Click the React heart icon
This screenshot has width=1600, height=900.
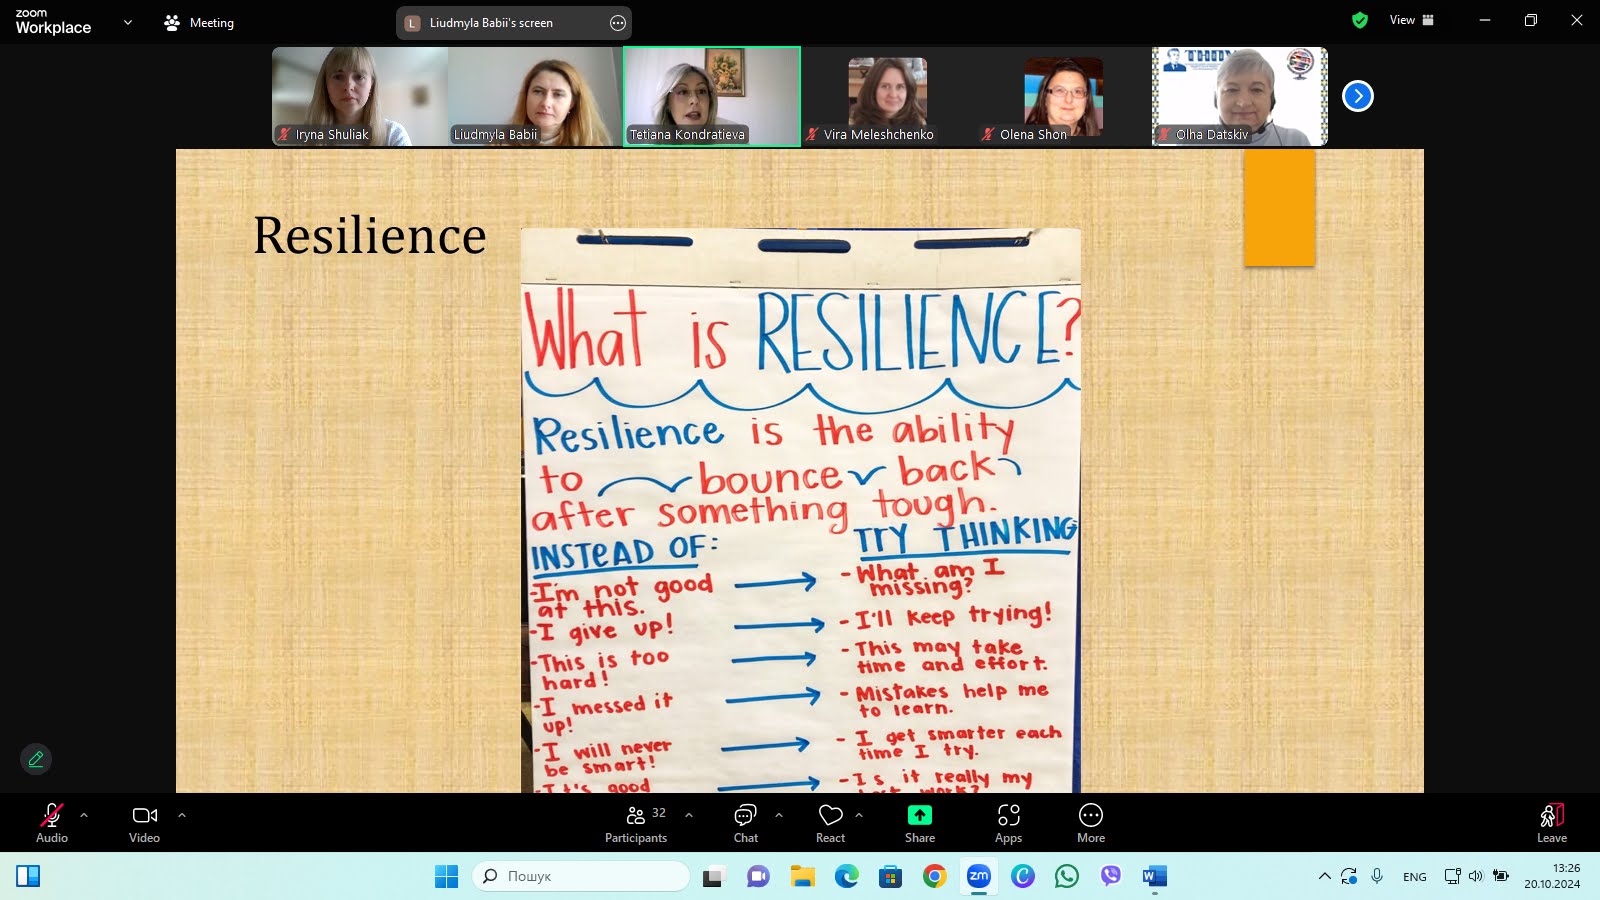[830, 823]
